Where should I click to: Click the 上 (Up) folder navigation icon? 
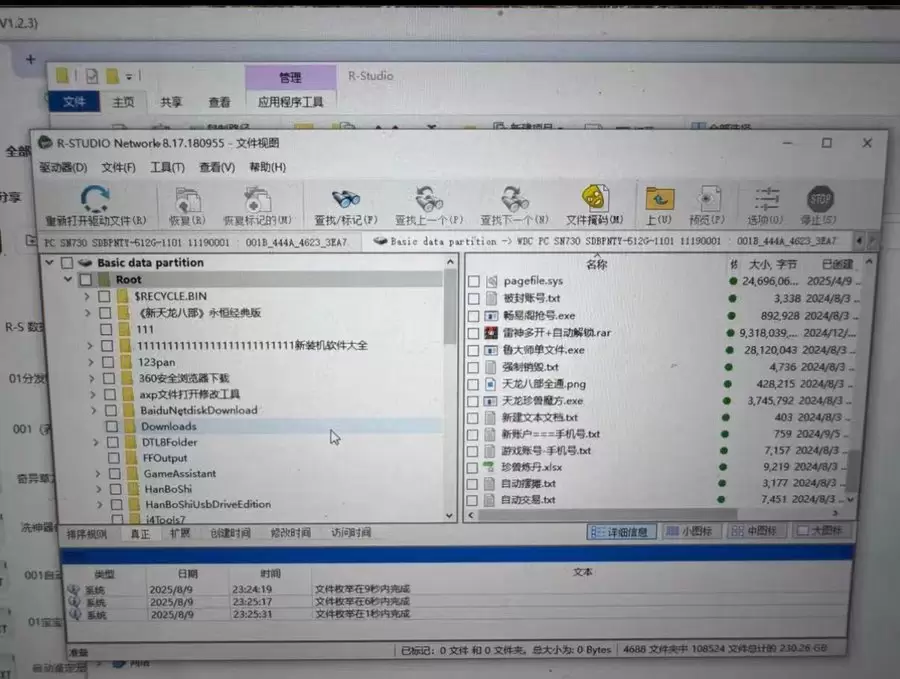660,198
